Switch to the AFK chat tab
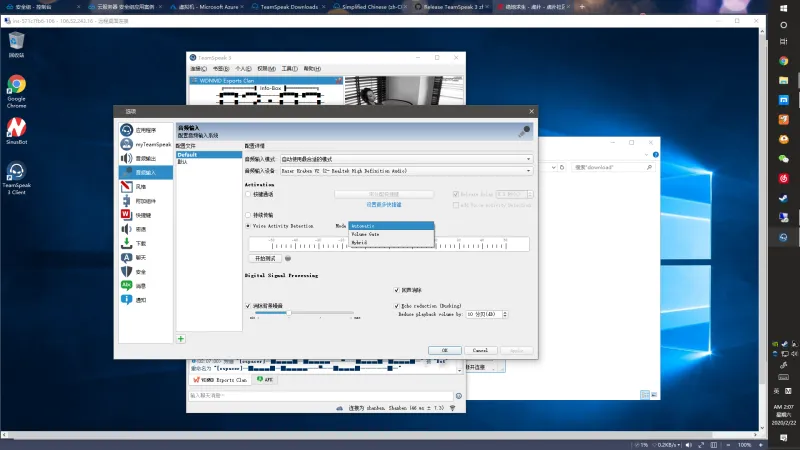 pyautogui.click(x=265, y=380)
